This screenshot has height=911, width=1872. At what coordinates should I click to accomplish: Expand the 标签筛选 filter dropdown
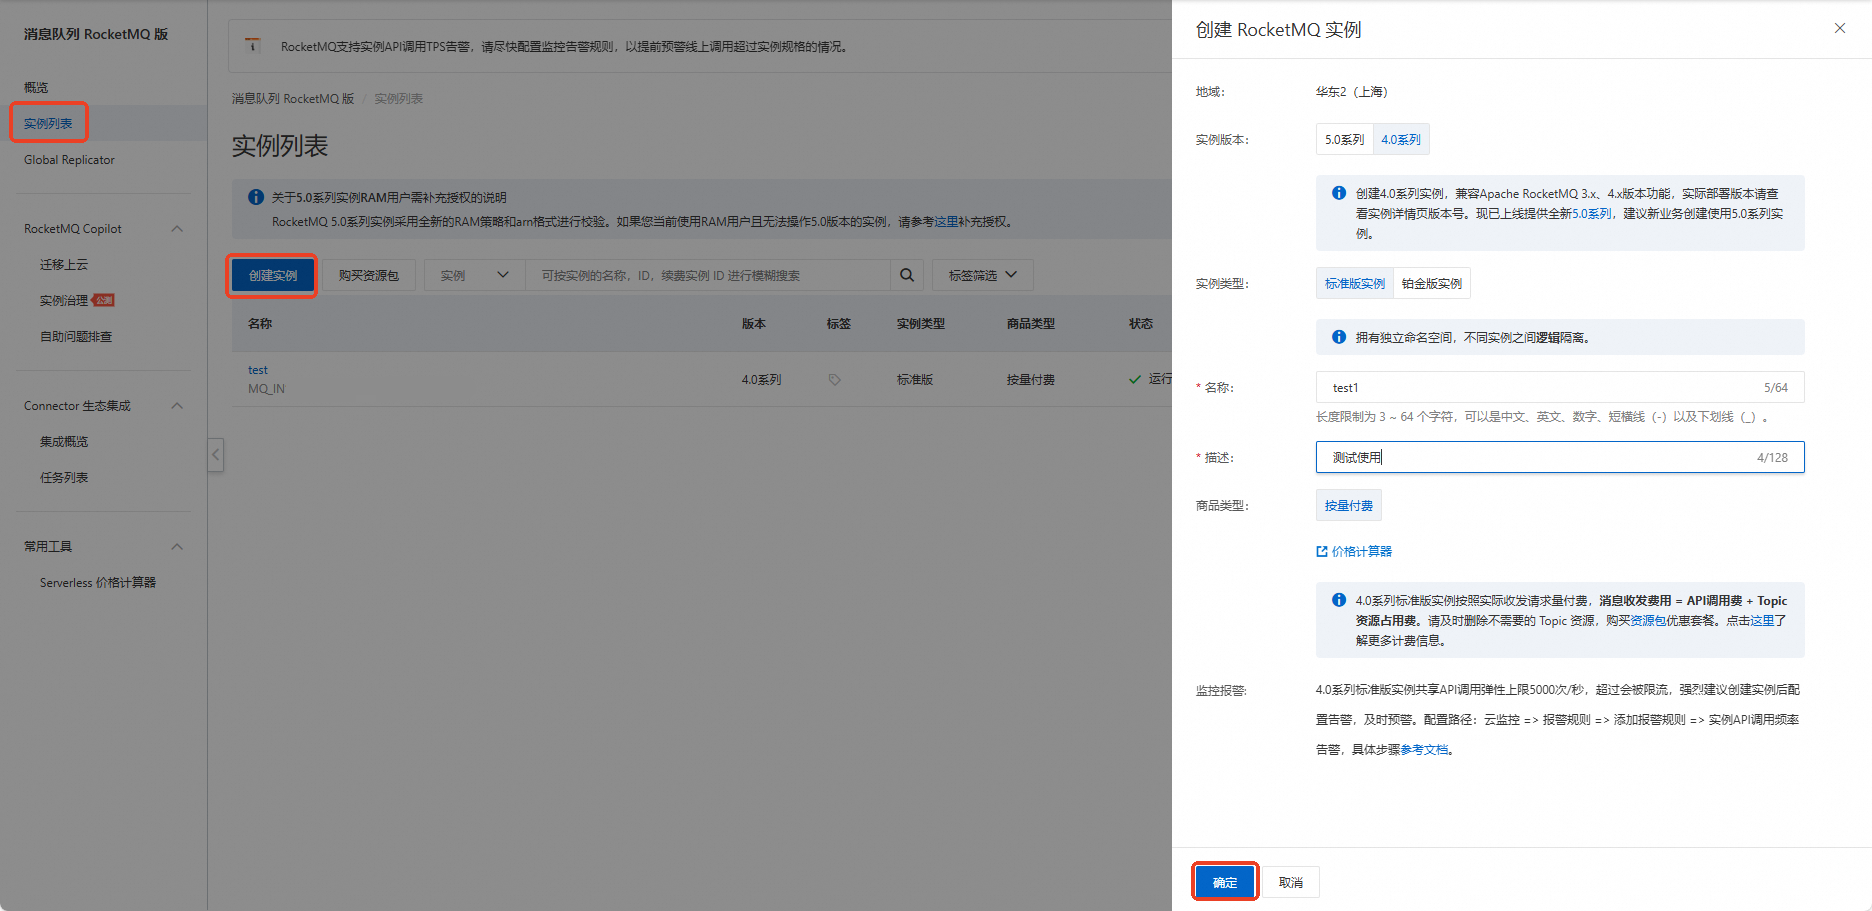click(x=983, y=275)
